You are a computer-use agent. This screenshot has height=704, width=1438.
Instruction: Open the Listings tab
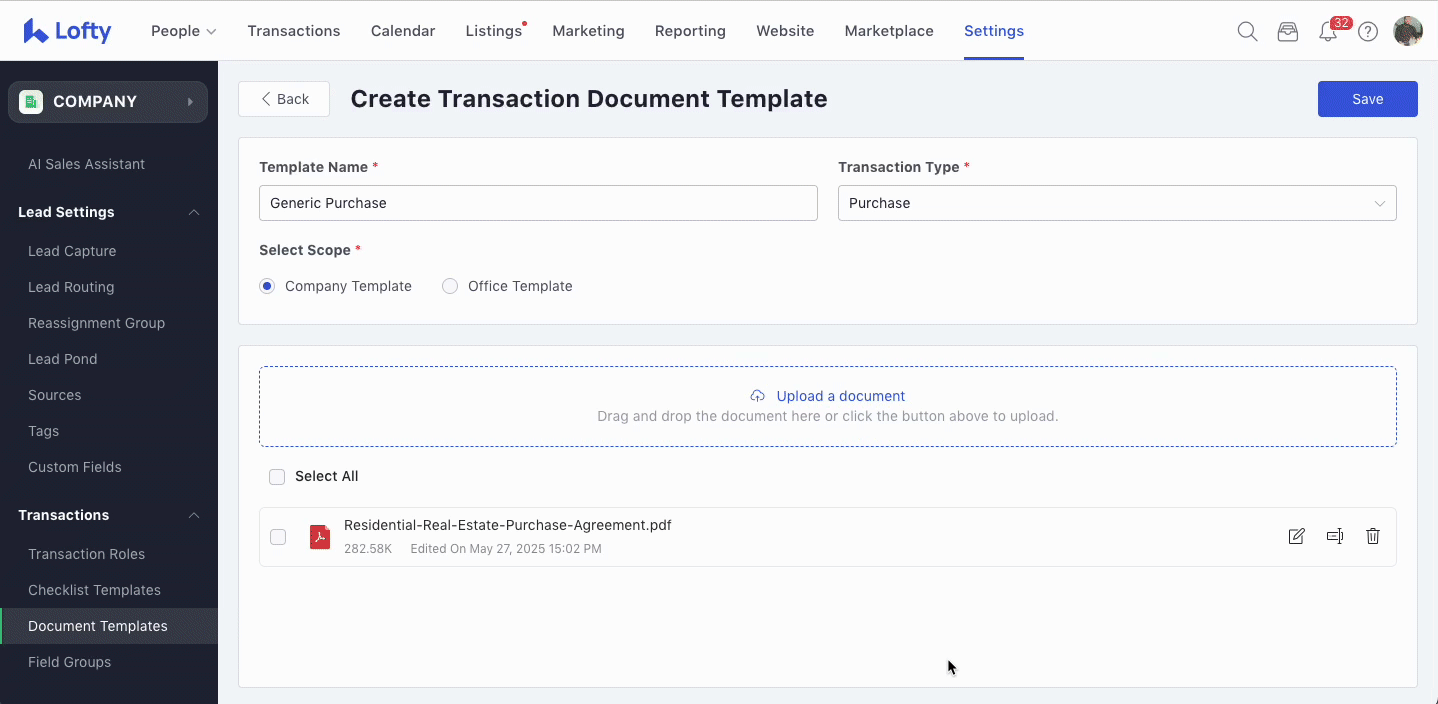(494, 31)
